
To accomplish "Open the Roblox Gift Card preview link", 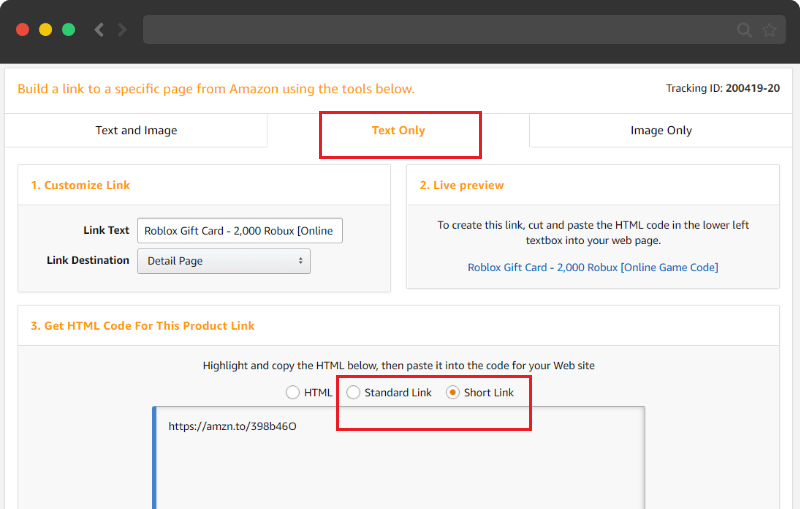I will (593, 267).
